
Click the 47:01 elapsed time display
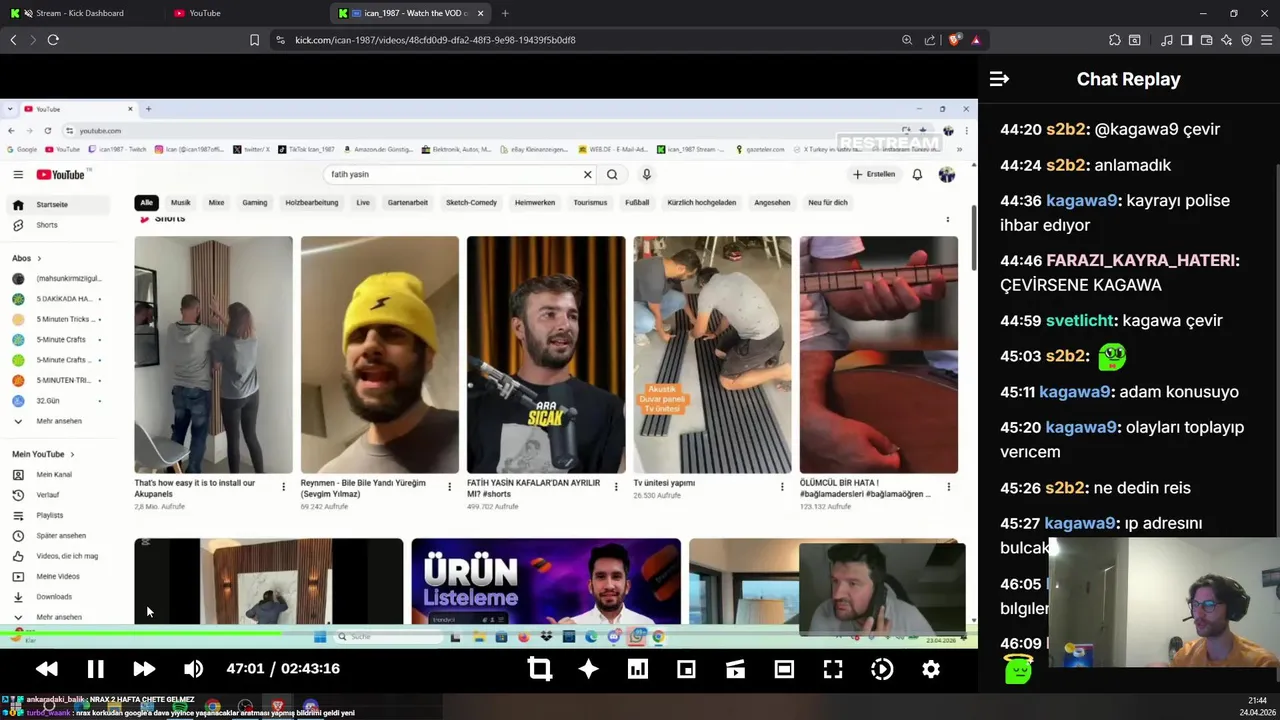click(x=245, y=669)
